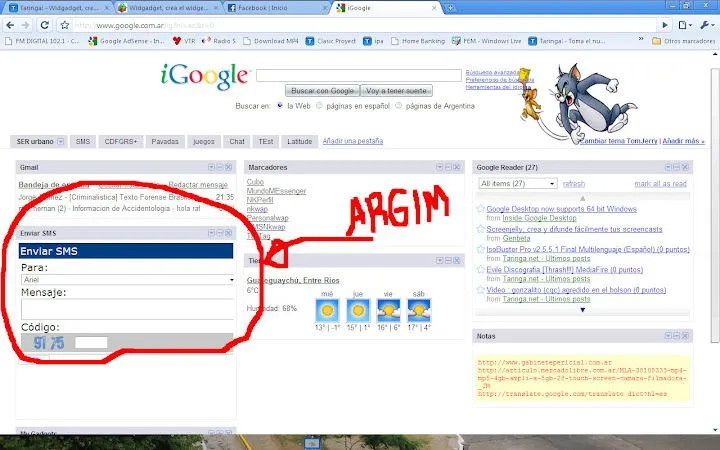720x450 pixels.
Task: Open the VTR heart bookmark
Action: pyautogui.click(x=184, y=41)
